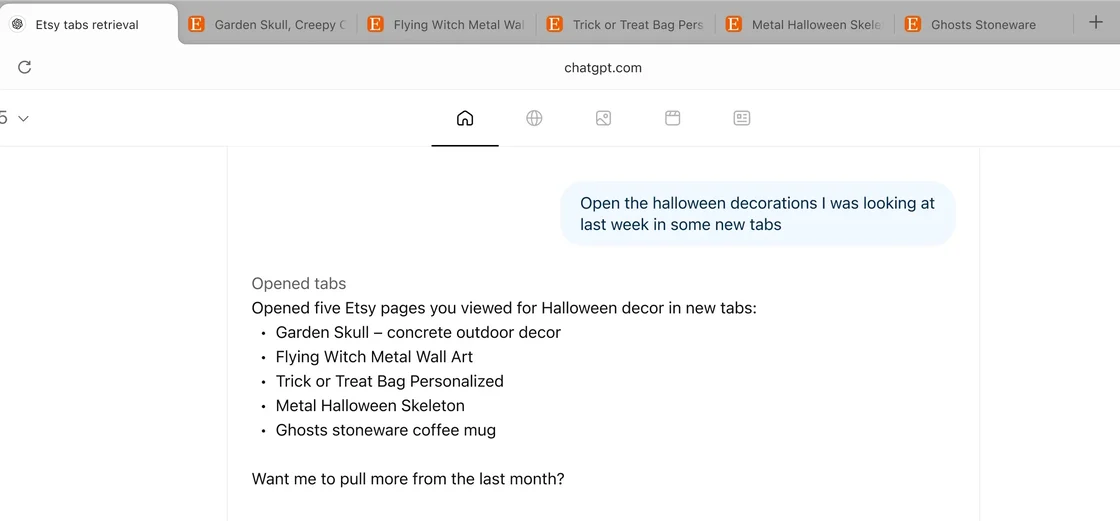Screen dimensions: 1120x521
Task: Open the globe web browsing icon
Action: click(534, 118)
